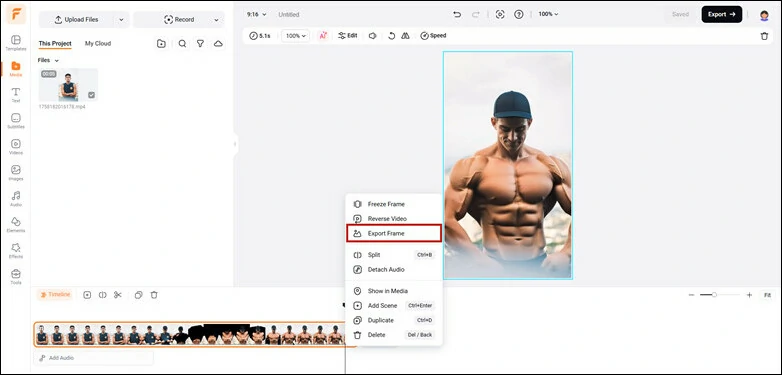This screenshot has height=375, width=782.
Task: Click the timeline zoom slider handle
Action: pos(714,295)
